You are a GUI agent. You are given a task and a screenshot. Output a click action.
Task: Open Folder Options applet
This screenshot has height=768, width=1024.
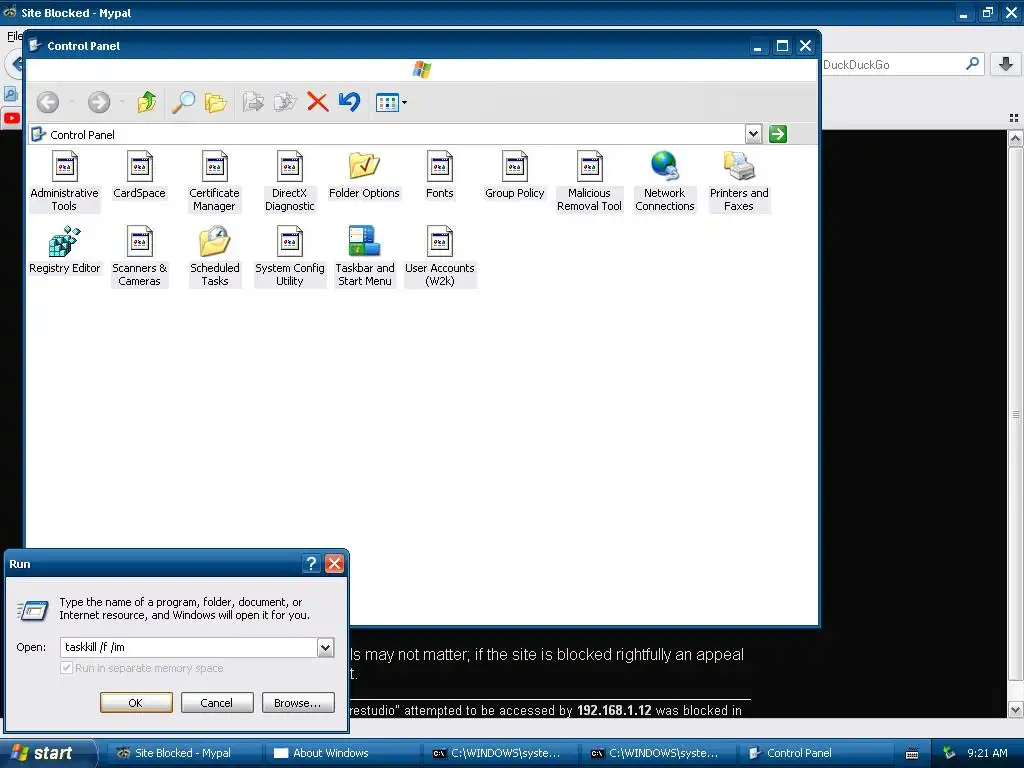coord(364,175)
